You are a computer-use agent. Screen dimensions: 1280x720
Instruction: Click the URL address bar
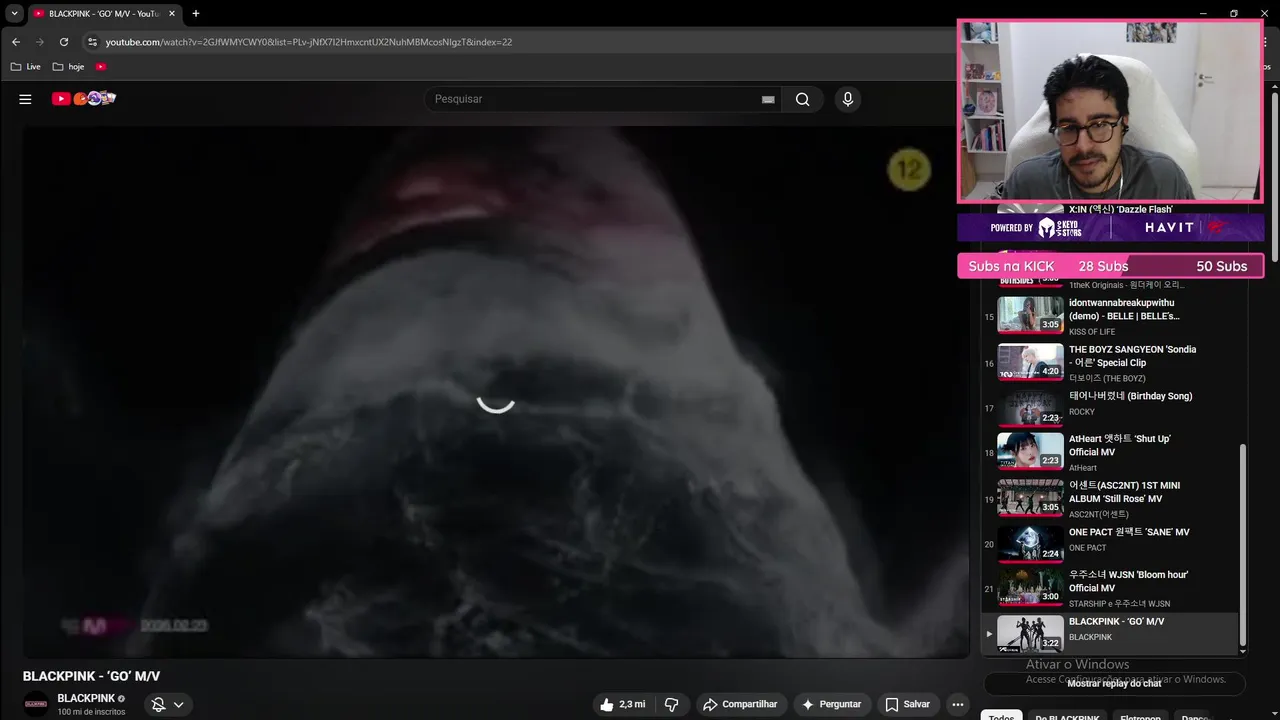coord(520,42)
